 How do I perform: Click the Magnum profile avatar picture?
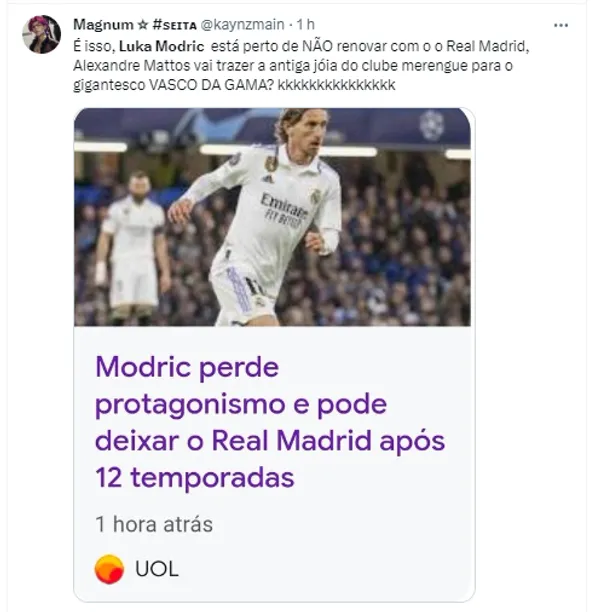[41, 34]
